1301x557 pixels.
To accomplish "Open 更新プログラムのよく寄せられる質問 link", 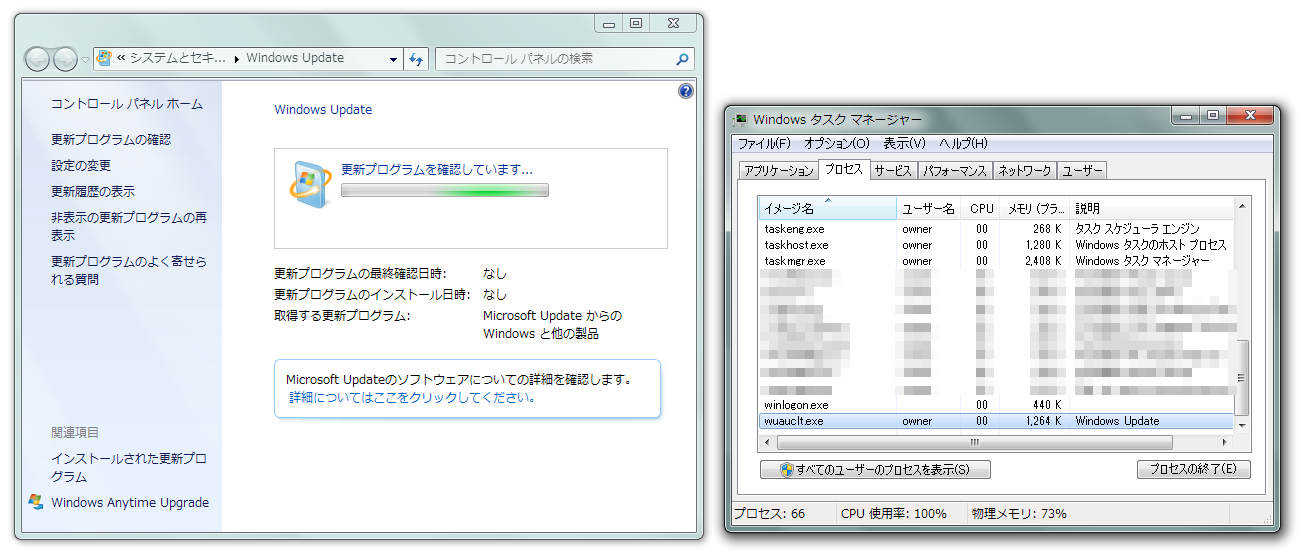I will (129, 270).
